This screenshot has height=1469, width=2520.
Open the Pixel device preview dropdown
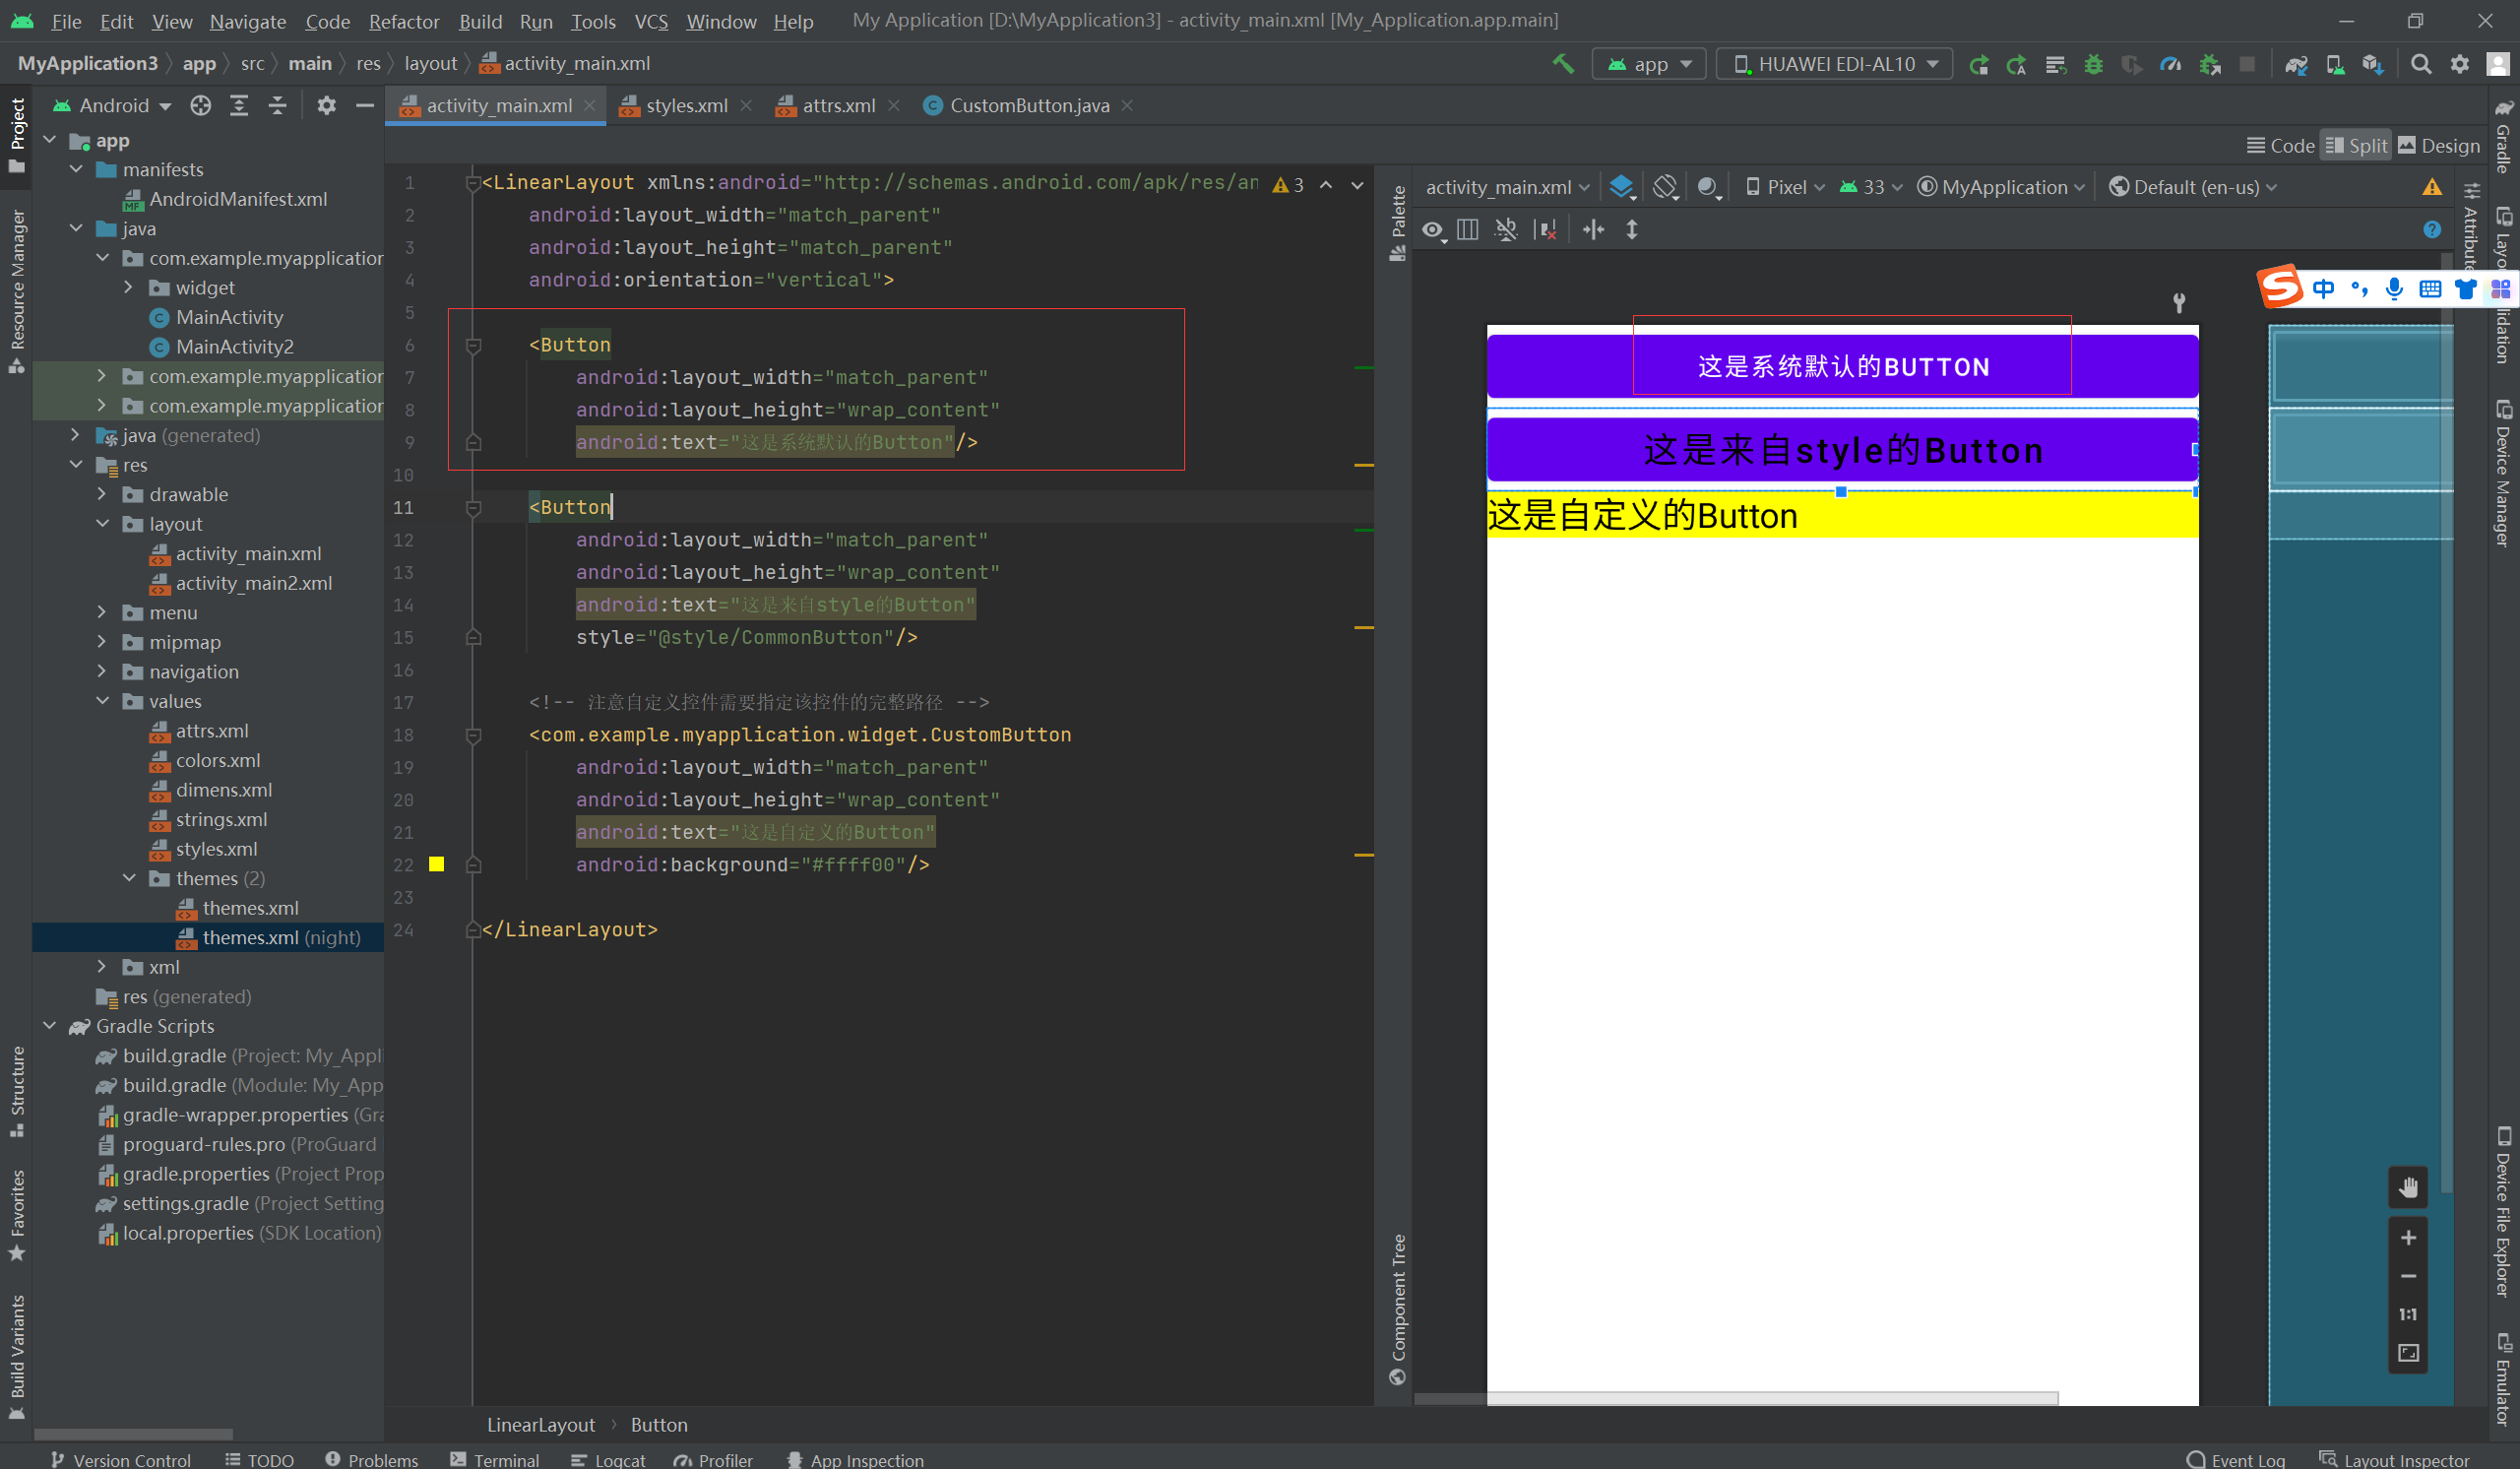[1785, 187]
